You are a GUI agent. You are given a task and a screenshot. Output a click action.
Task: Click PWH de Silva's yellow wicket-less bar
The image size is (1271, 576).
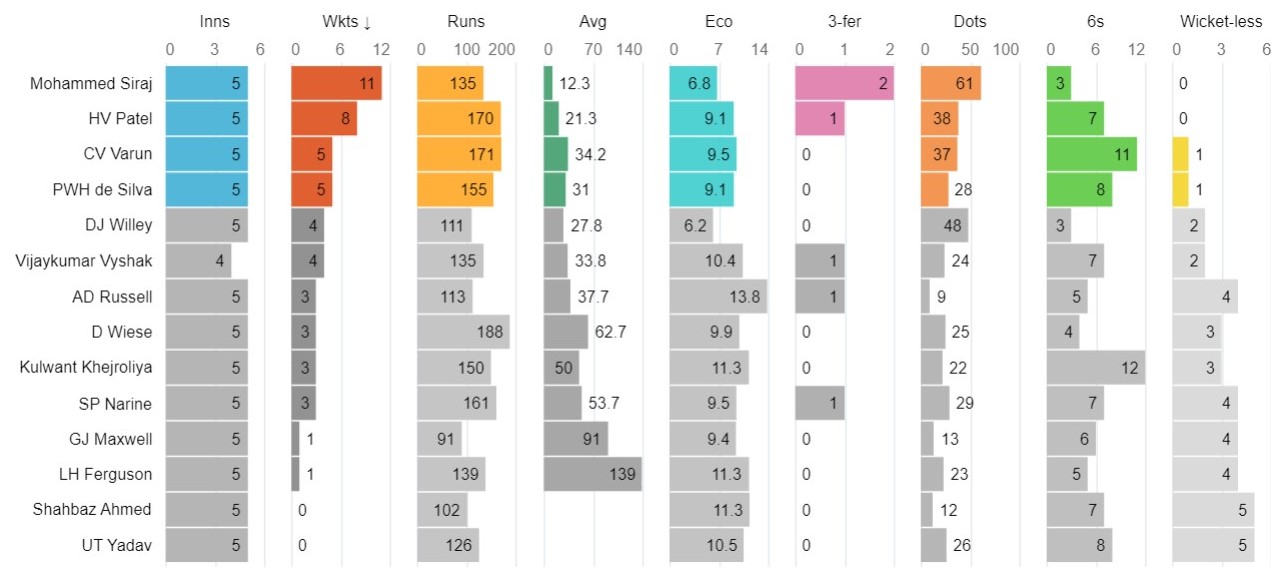(1180, 190)
